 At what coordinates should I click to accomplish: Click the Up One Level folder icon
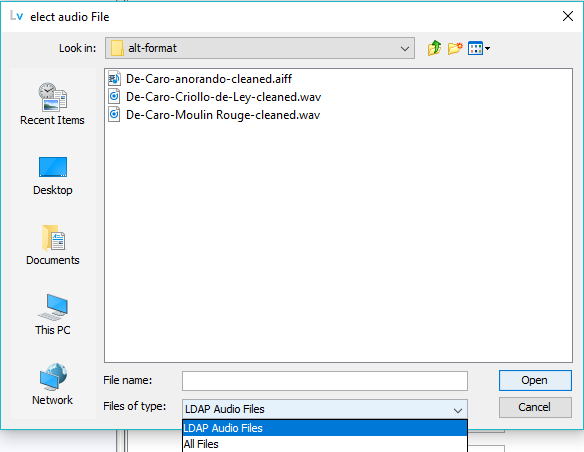pyautogui.click(x=434, y=48)
